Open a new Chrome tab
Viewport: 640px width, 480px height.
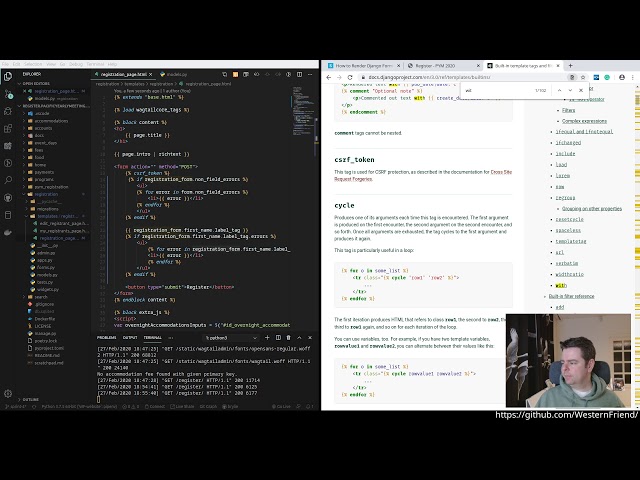(570, 65)
